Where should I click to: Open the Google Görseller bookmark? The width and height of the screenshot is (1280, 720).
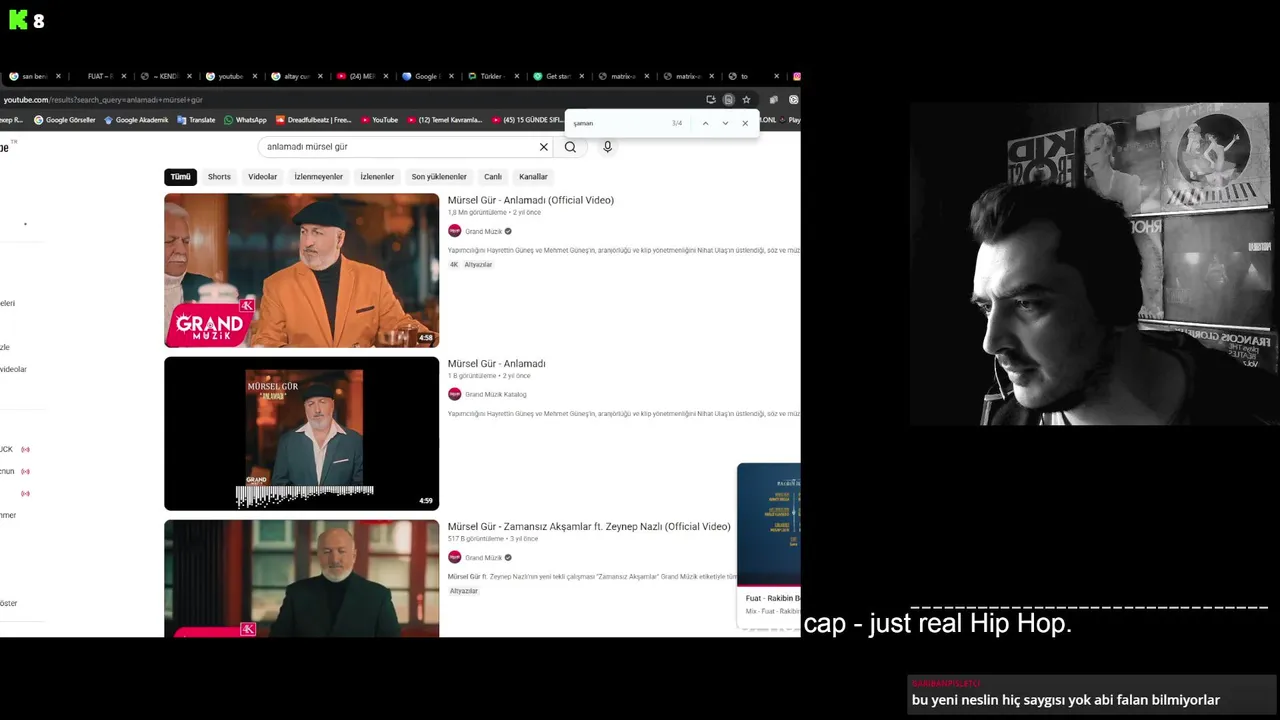point(65,120)
